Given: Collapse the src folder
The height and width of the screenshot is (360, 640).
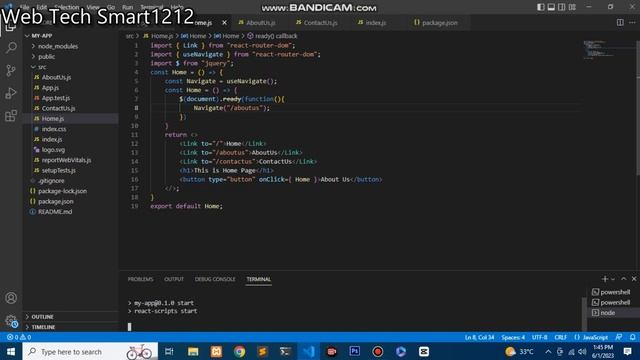Looking at the screenshot, I should click(70, 67).
